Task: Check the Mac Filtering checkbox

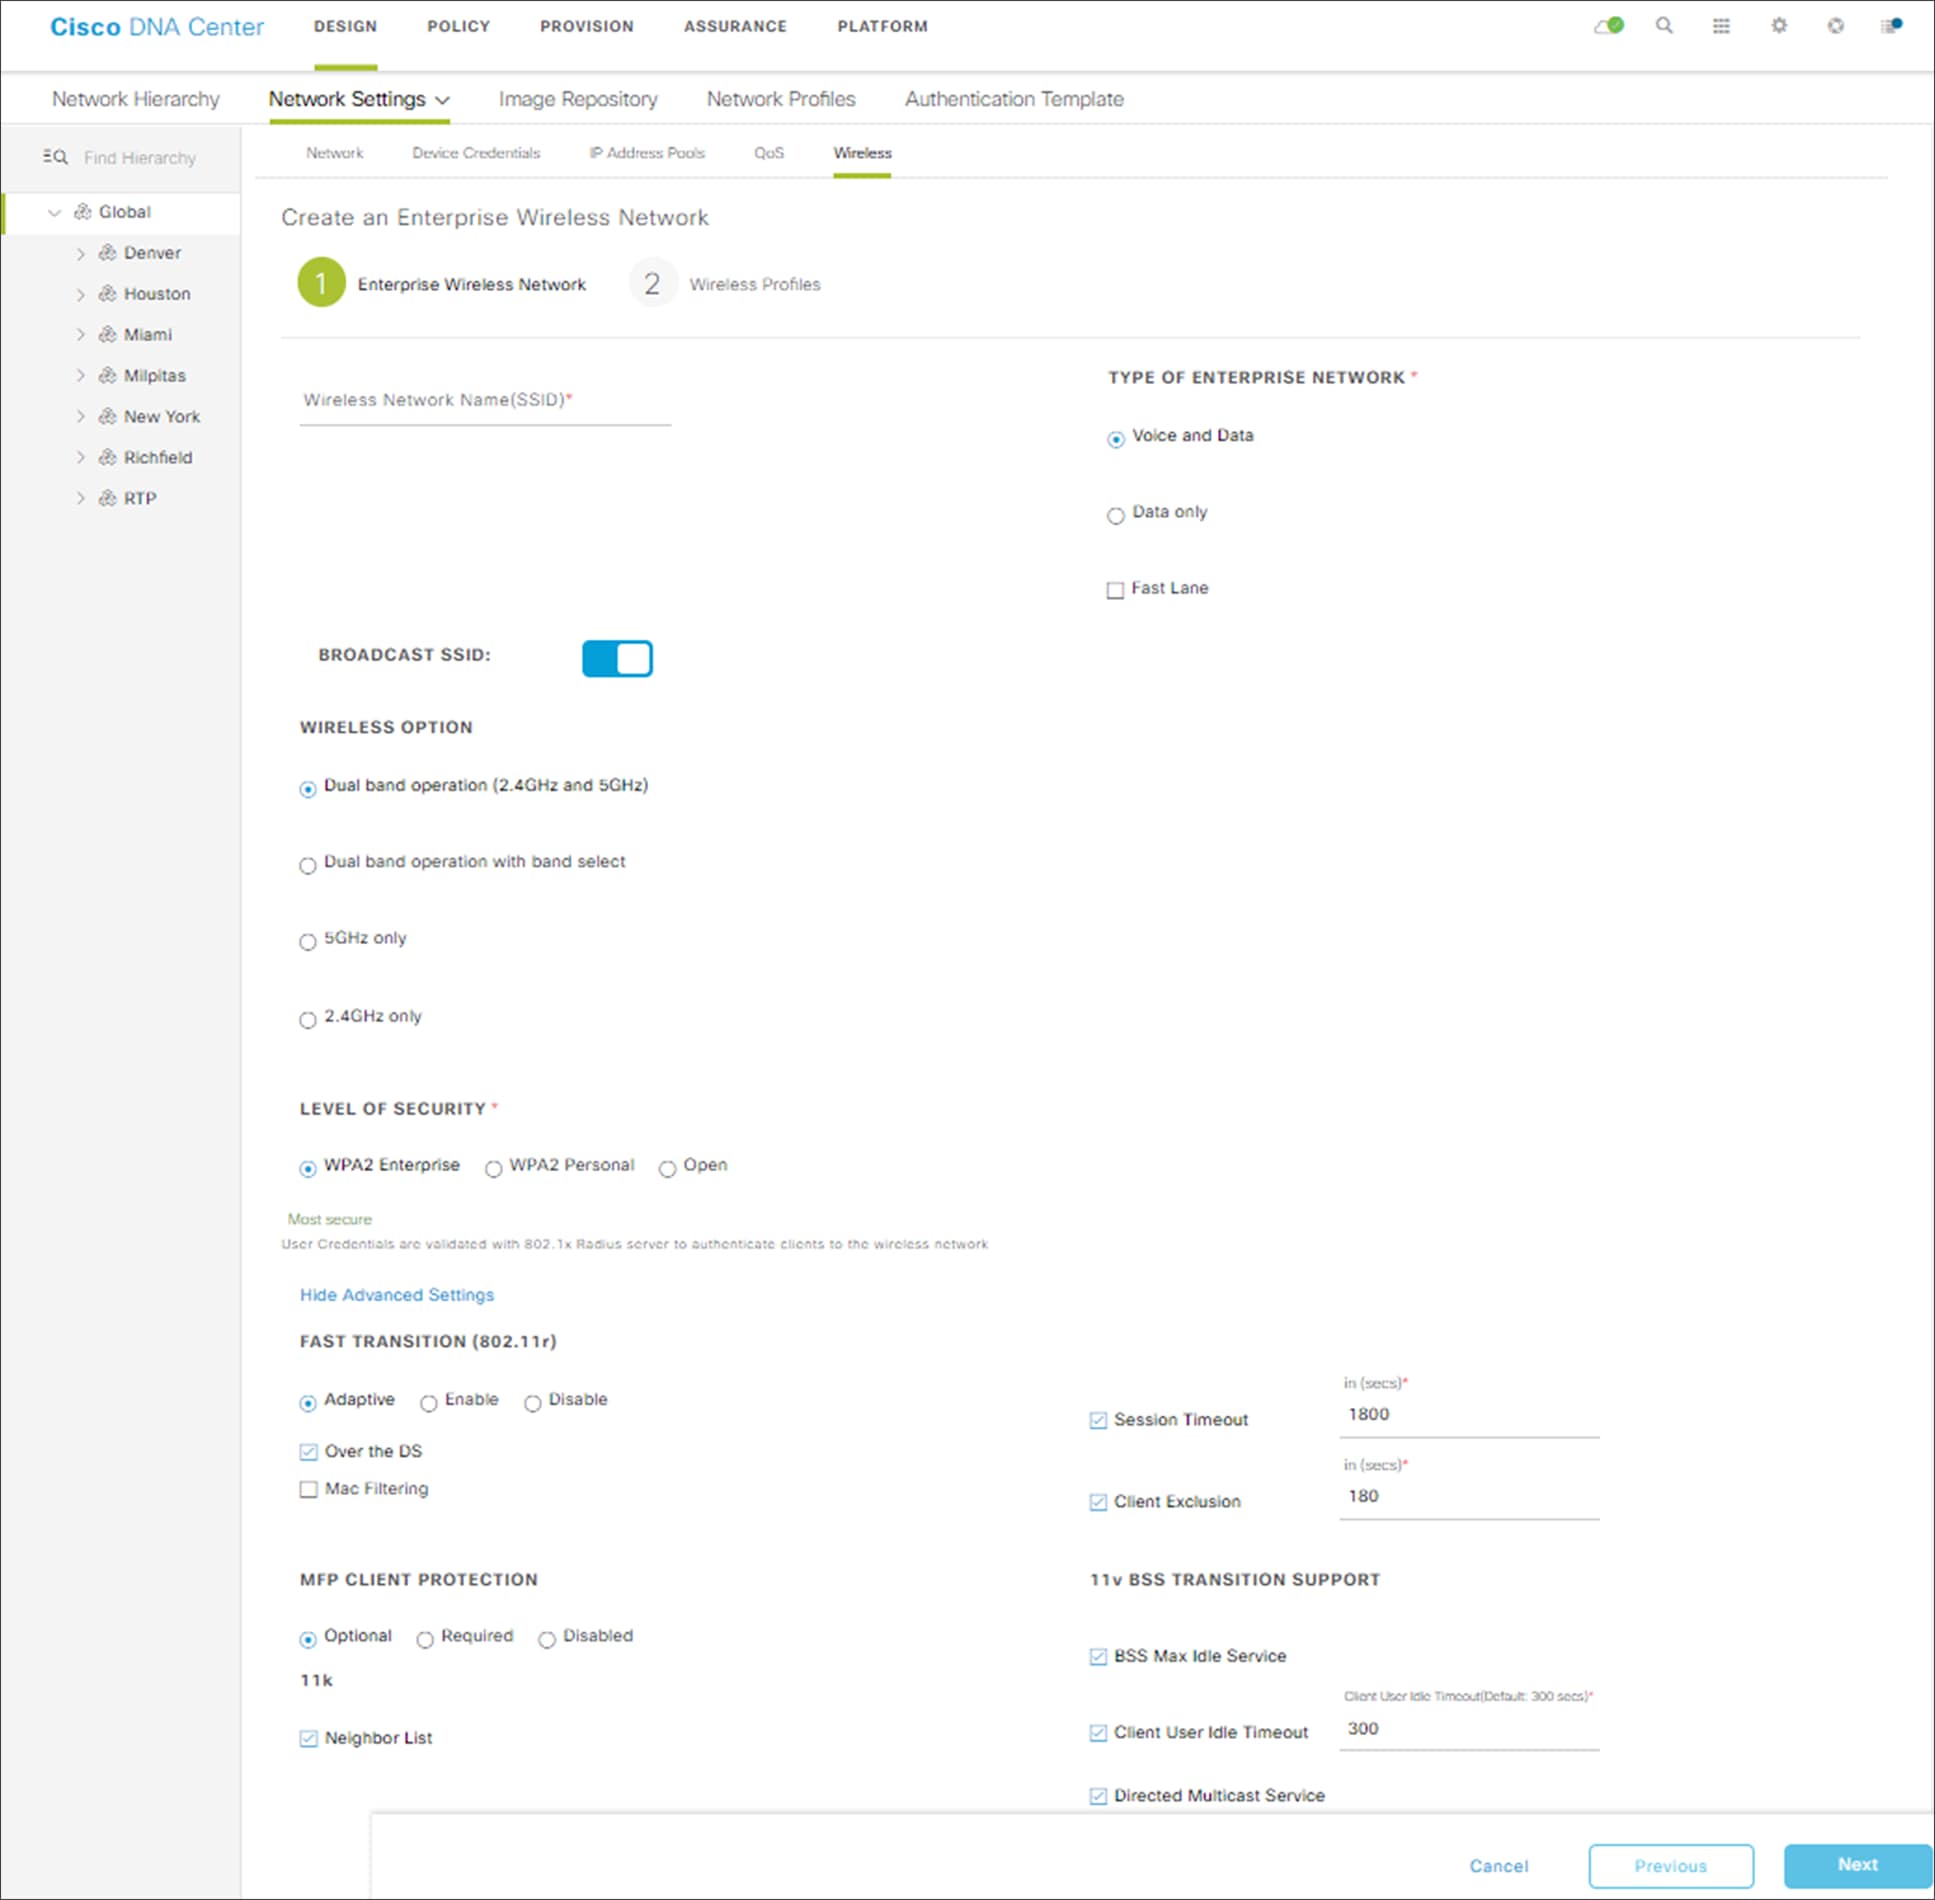Action: [308, 1490]
